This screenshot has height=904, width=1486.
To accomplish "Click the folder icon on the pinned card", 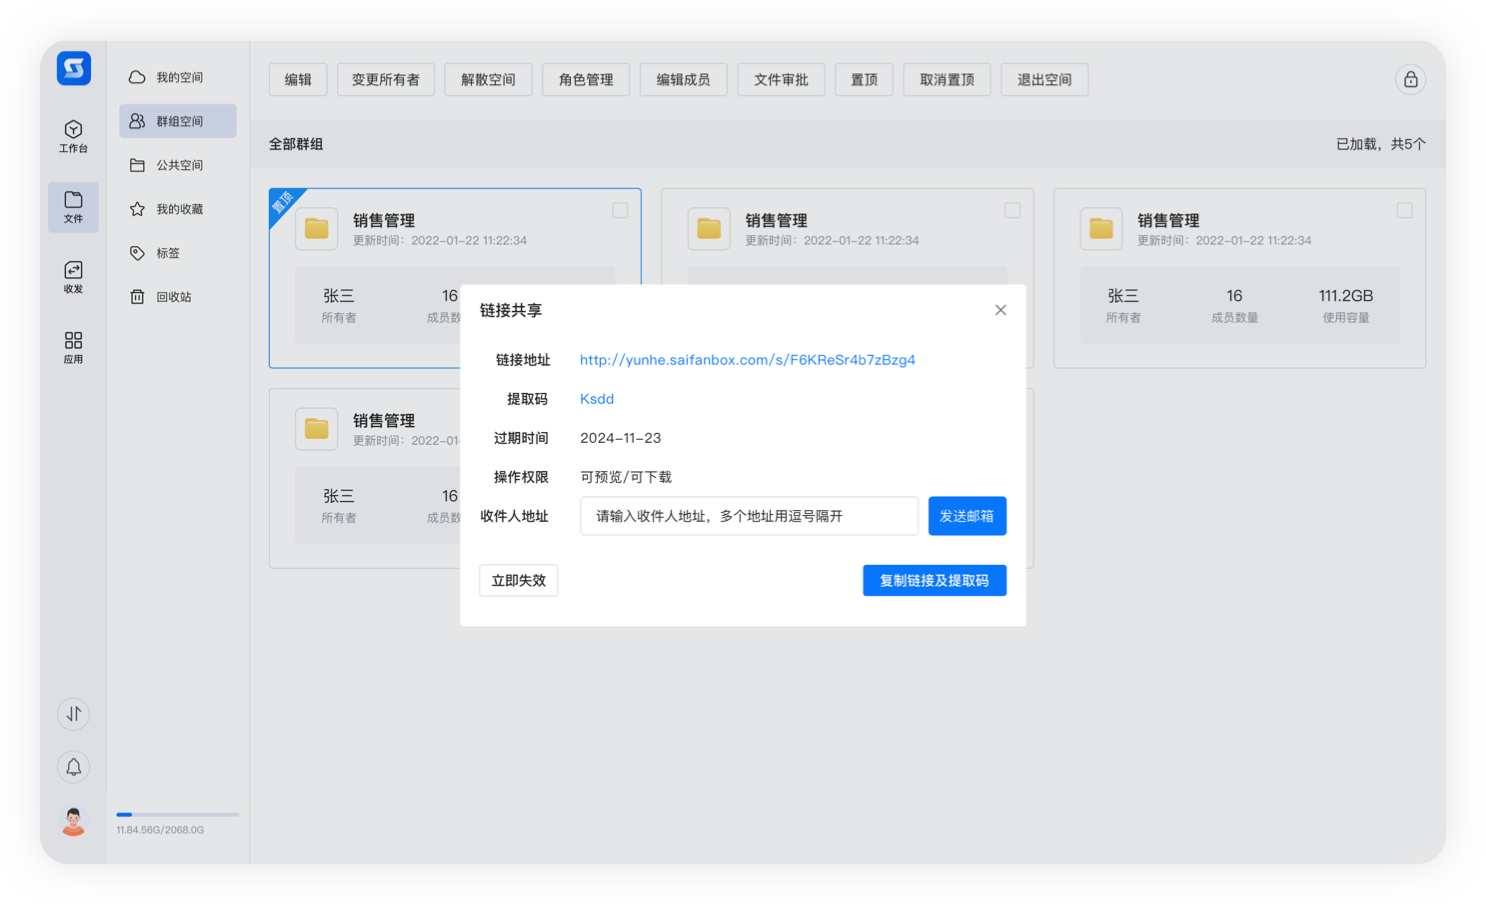I will (x=317, y=229).
